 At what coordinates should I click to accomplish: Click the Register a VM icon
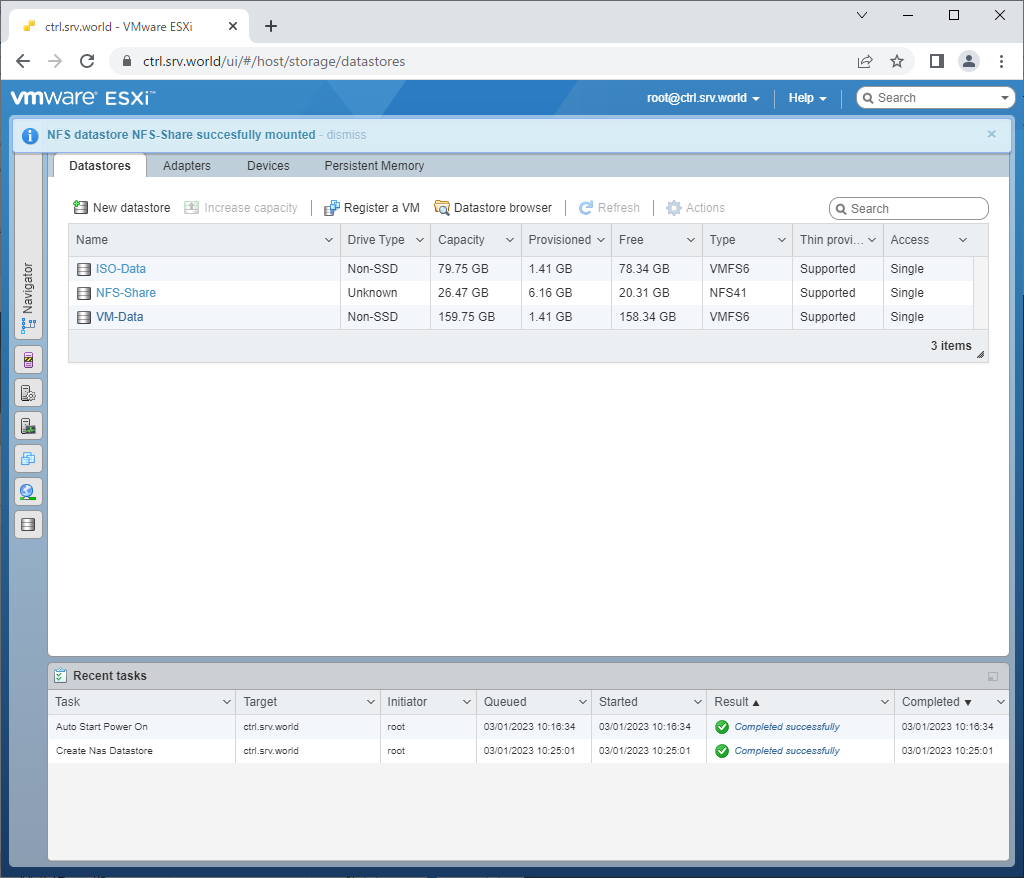[x=329, y=207]
